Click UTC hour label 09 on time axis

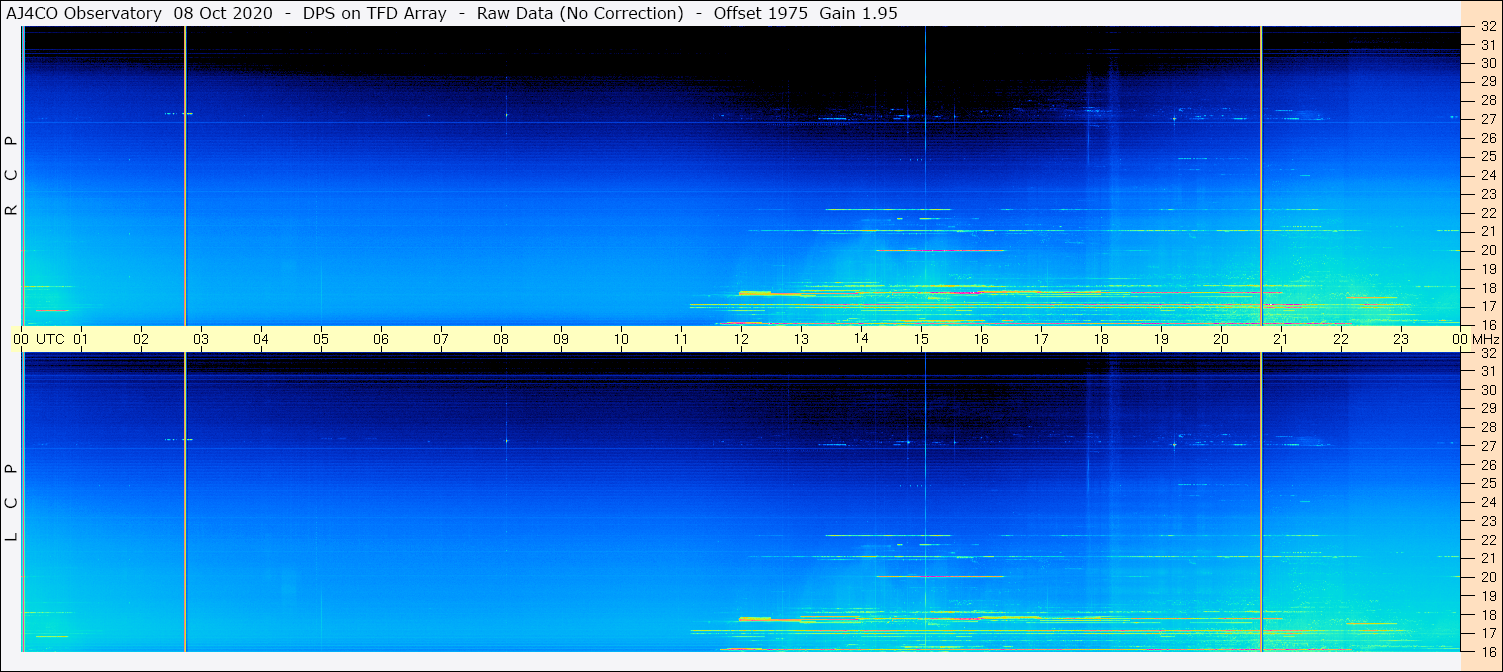[x=561, y=339]
